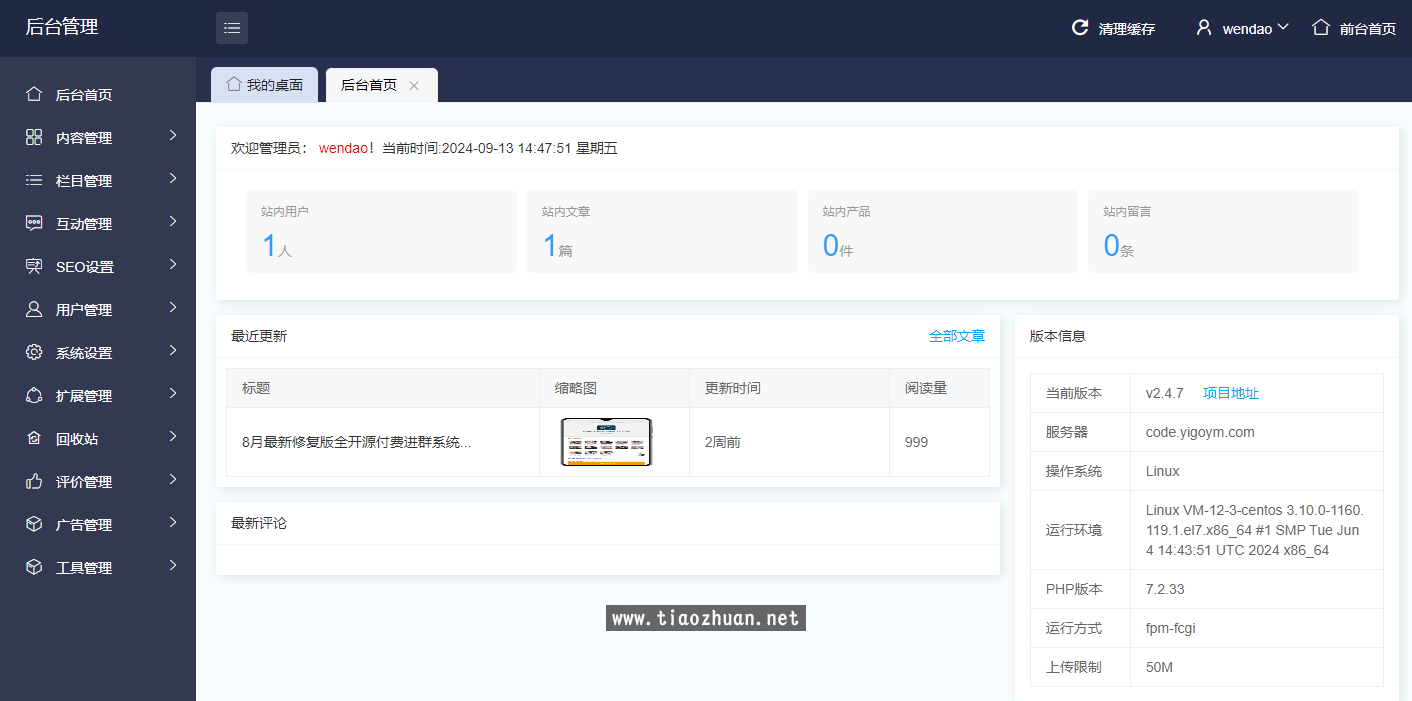
Task: Click the 评价管理 thumbs-up icon
Action: coord(34,481)
